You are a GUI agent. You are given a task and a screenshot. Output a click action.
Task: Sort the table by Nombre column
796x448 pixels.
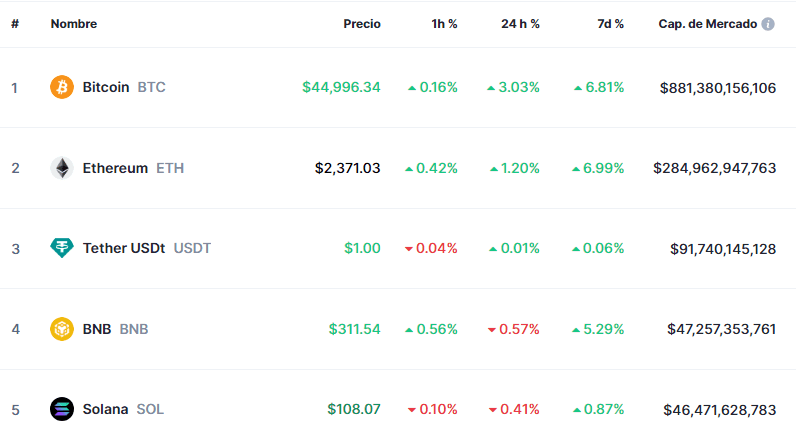(74, 24)
